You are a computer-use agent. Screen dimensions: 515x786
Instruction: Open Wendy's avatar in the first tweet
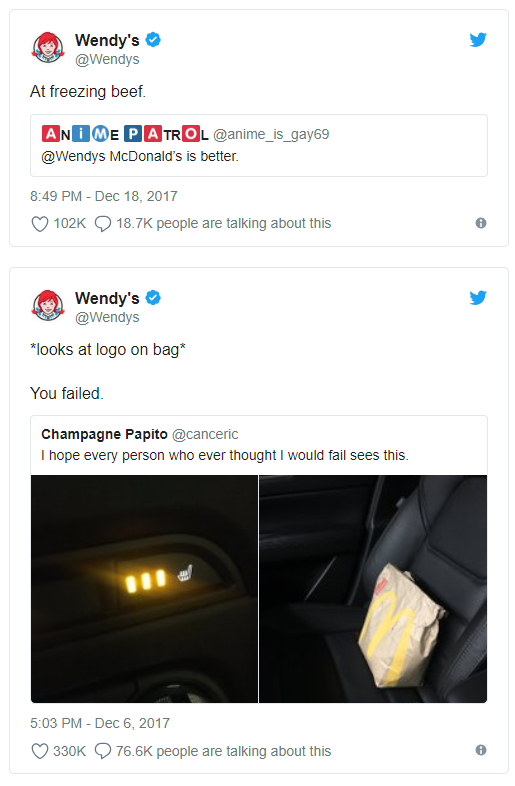tap(48, 48)
